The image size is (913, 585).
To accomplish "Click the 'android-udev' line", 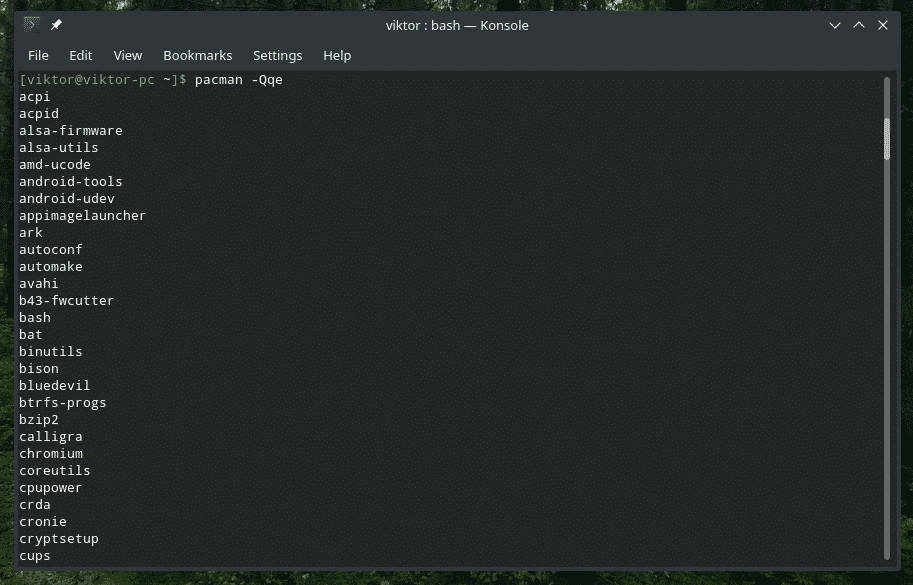I will [x=66, y=198].
